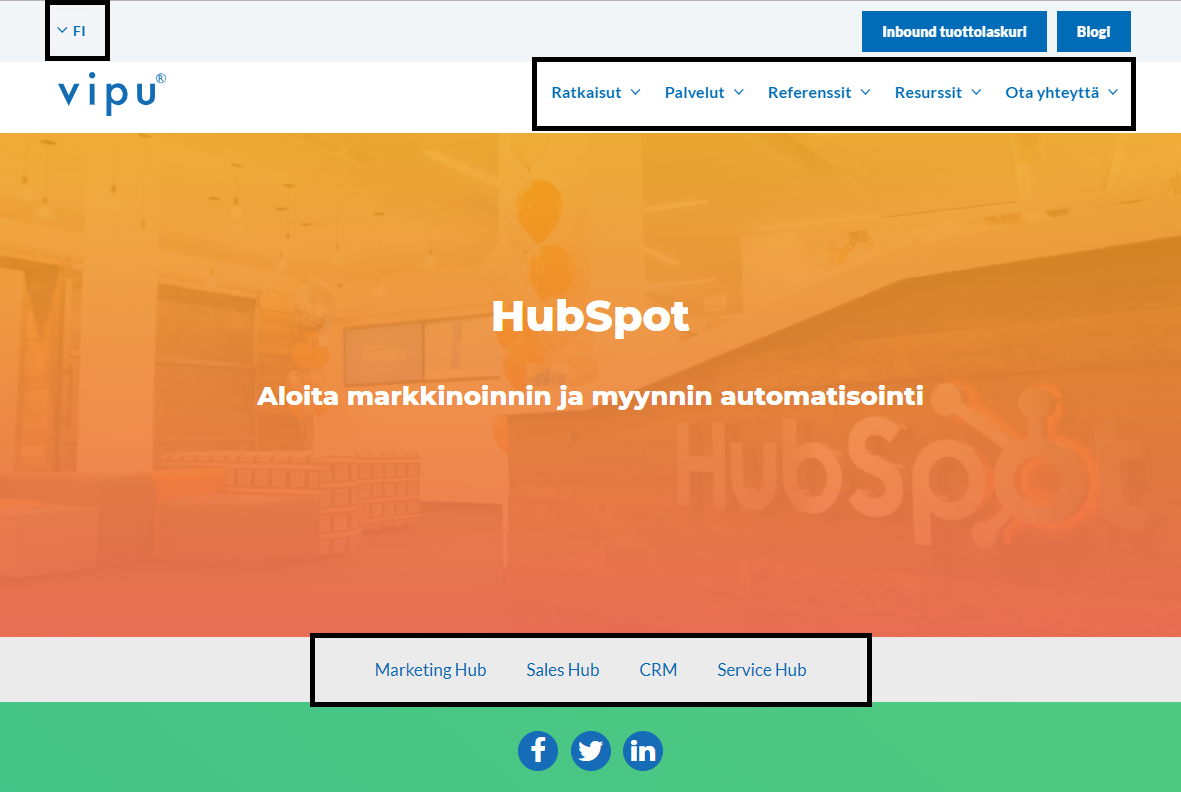This screenshot has height=792, width=1181.
Task: Expand the Referenssit menu
Action: pos(819,93)
